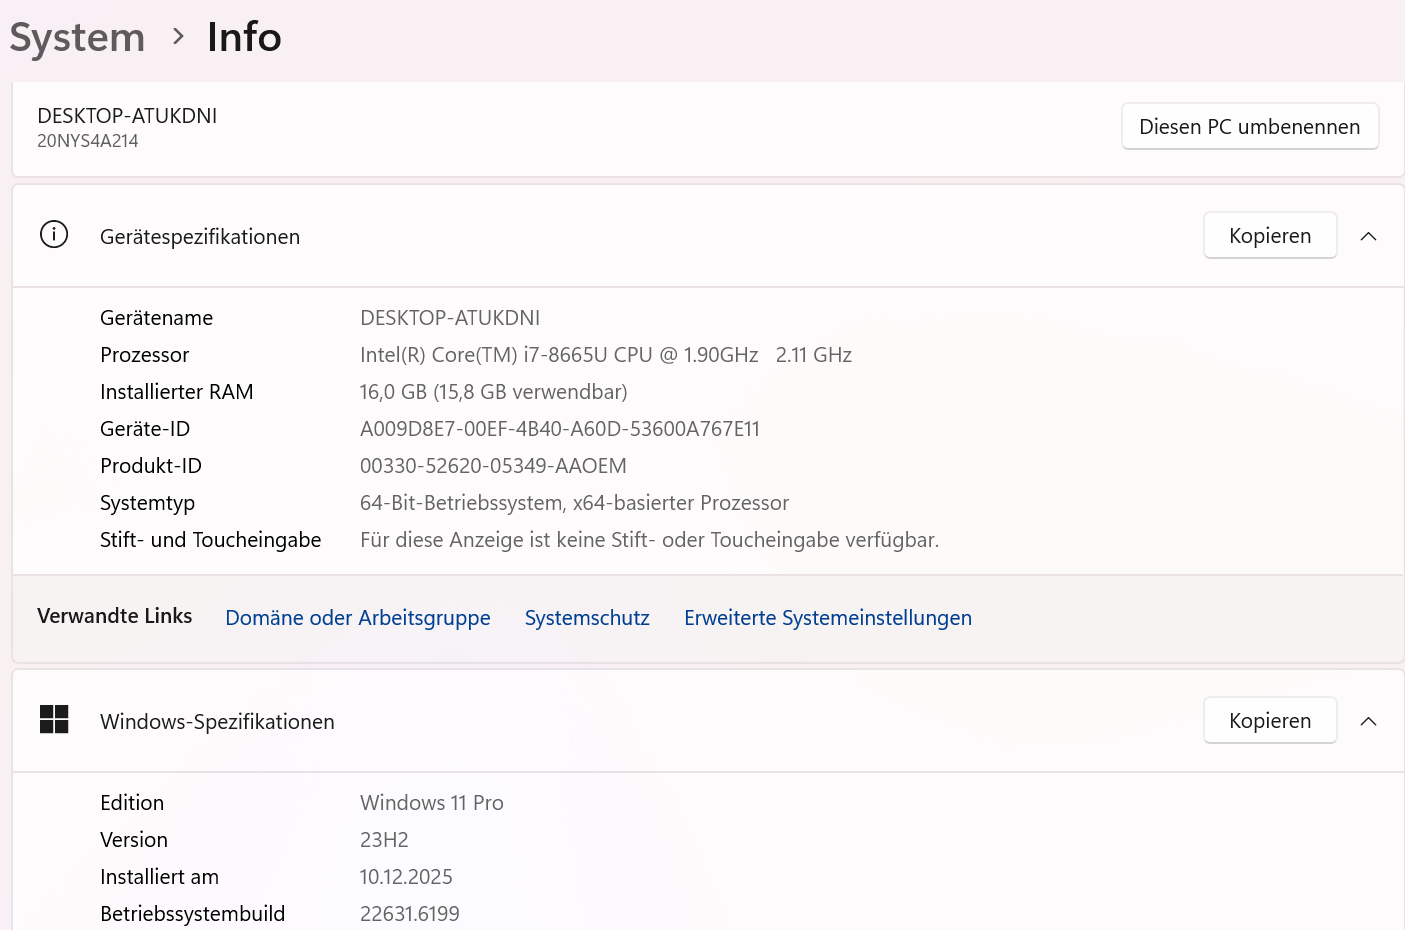Click the Produkt-ID label
This screenshot has width=1405, height=930.
151,466
